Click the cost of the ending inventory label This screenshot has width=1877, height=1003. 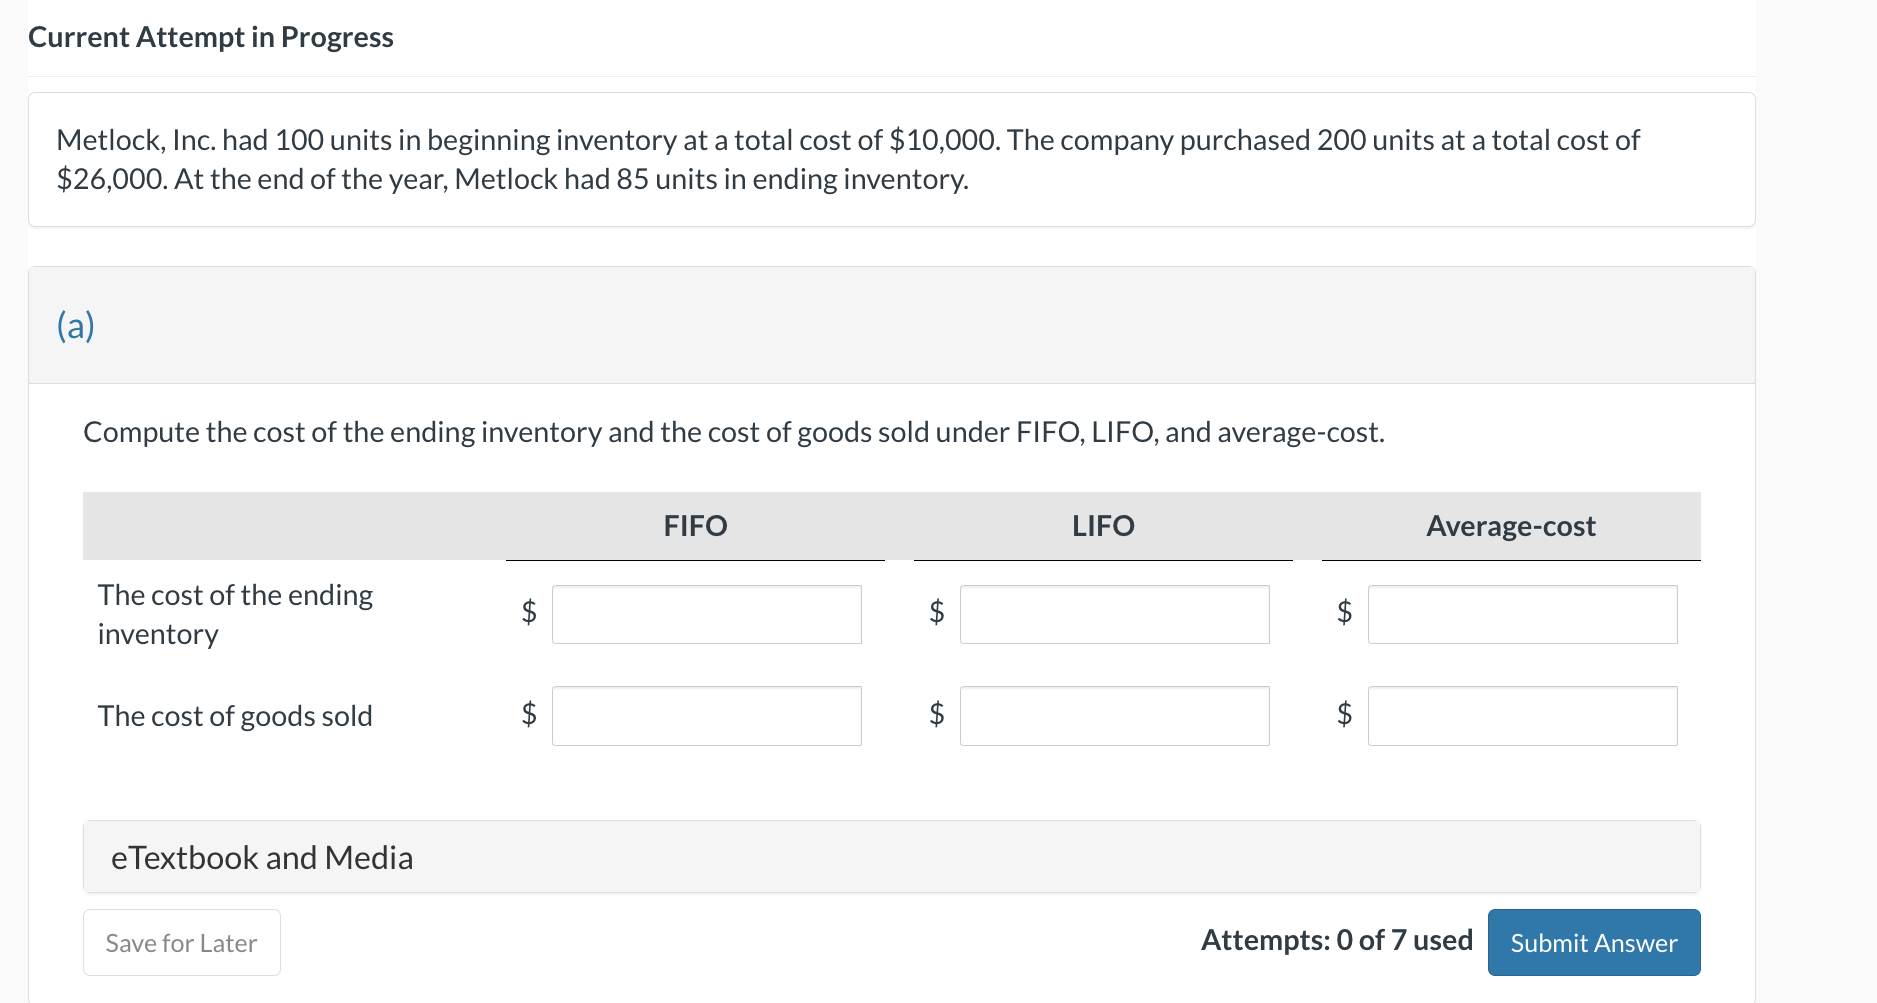235,614
